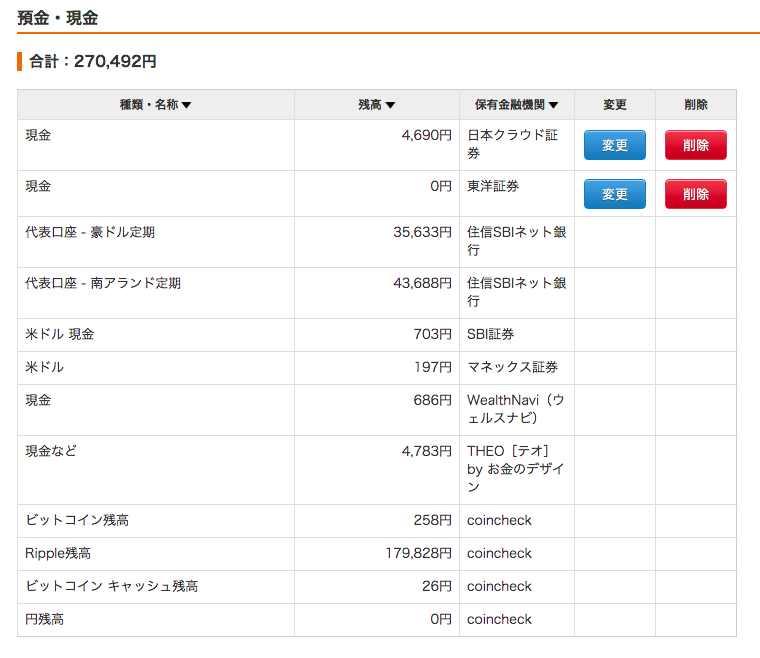Viewport: 760px width, 658px height.
Task: Select 代表口座 - 豪ドル定期 row name
Action: pyautogui.click(x=90, y=232)
